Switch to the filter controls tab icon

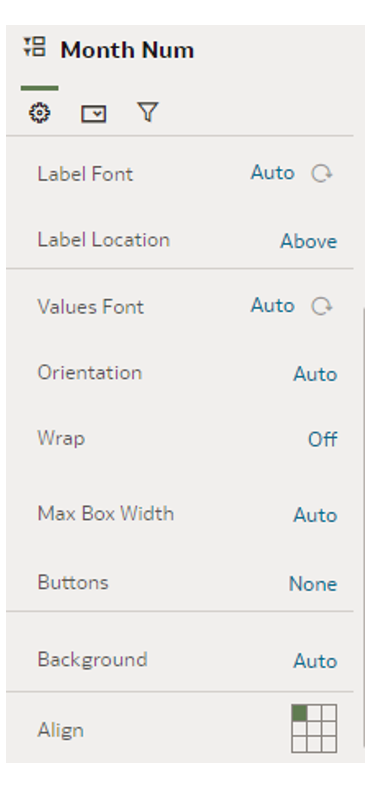tap(94, 114)
